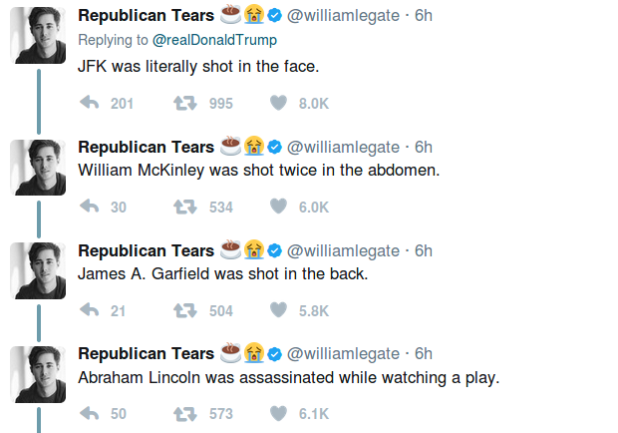This screenshot has height=433, width=618.
Task: Click the profile photo beside the JFK tweet
Action: pos(38,35)
